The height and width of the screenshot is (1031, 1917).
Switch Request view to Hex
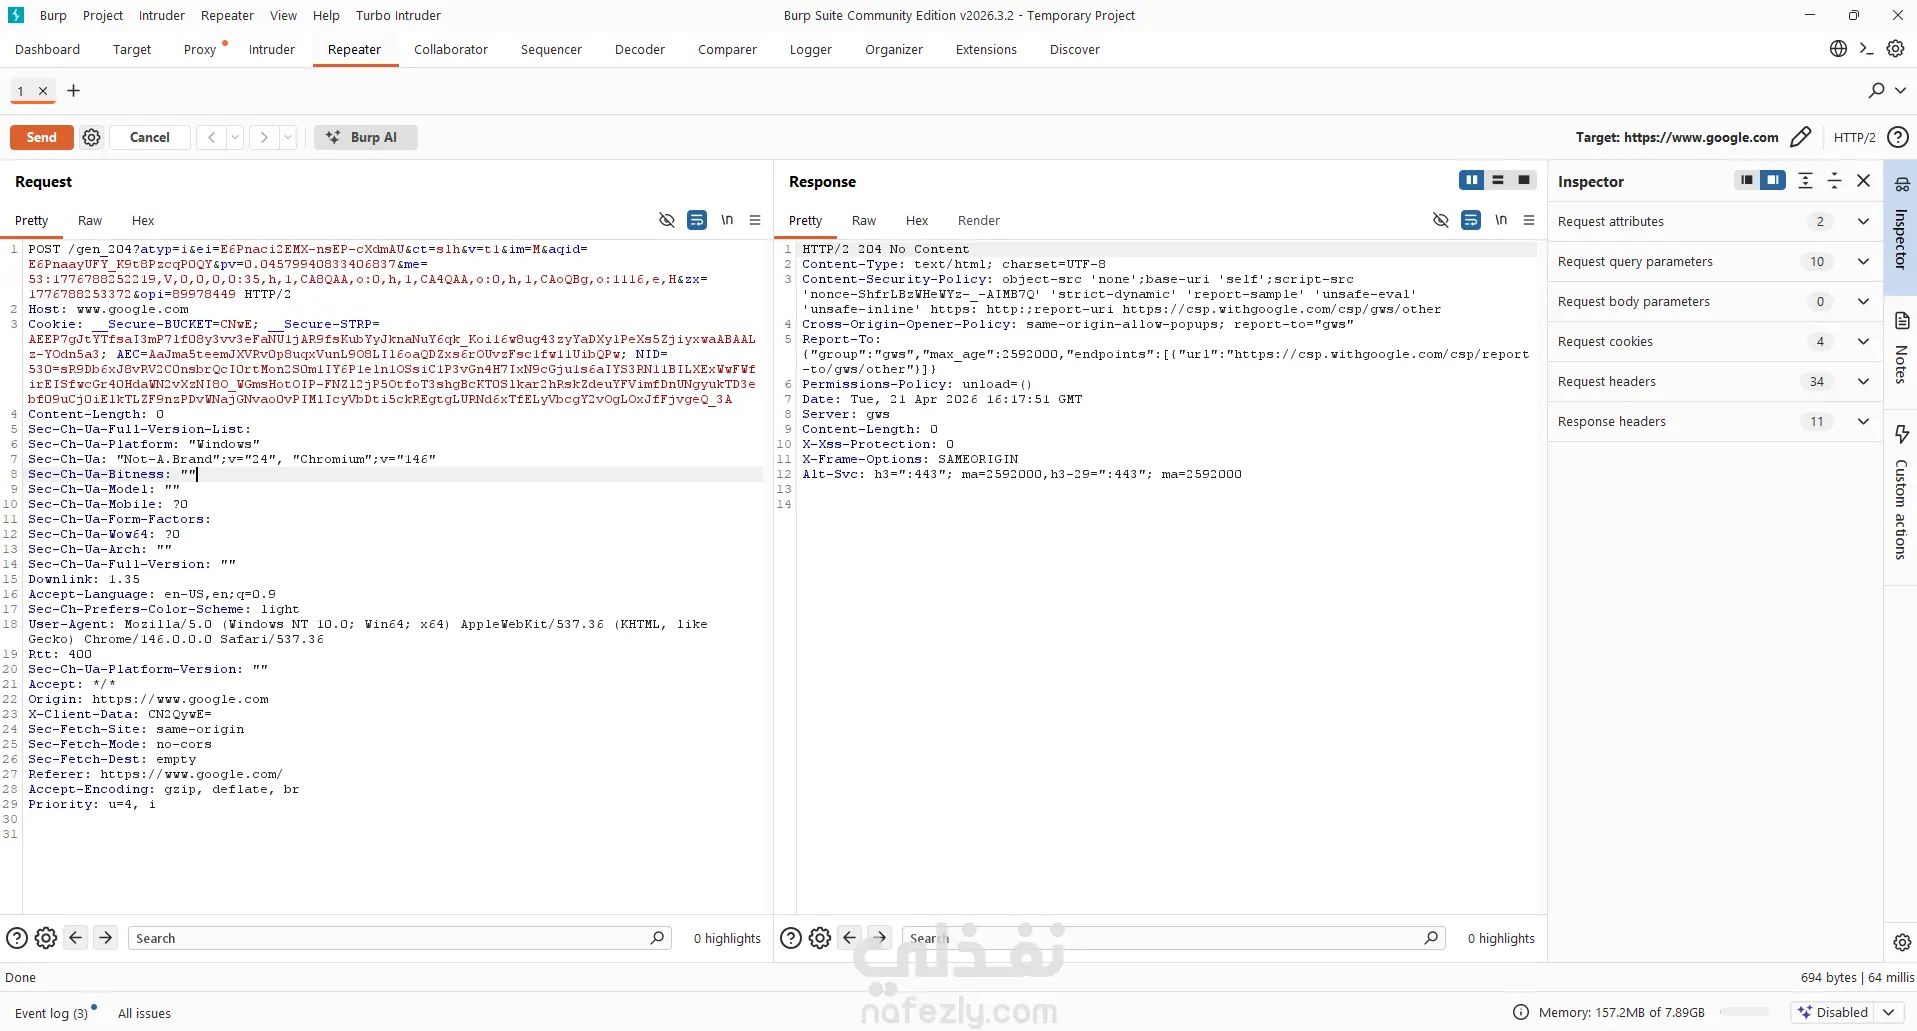(143, 220)
